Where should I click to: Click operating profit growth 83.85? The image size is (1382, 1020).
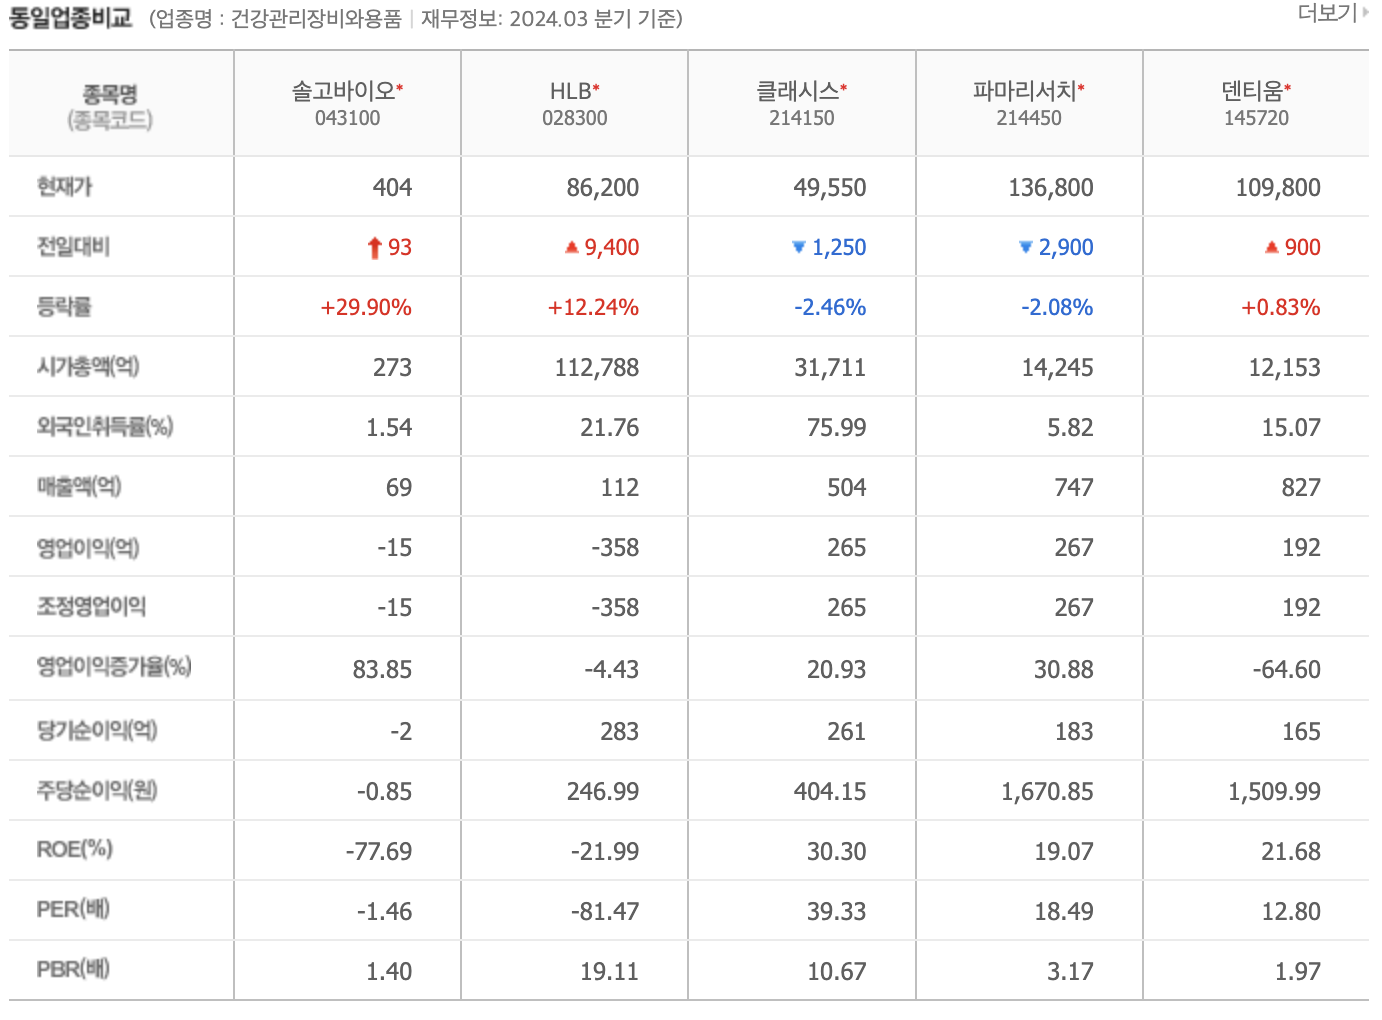(x=382, y=669)
